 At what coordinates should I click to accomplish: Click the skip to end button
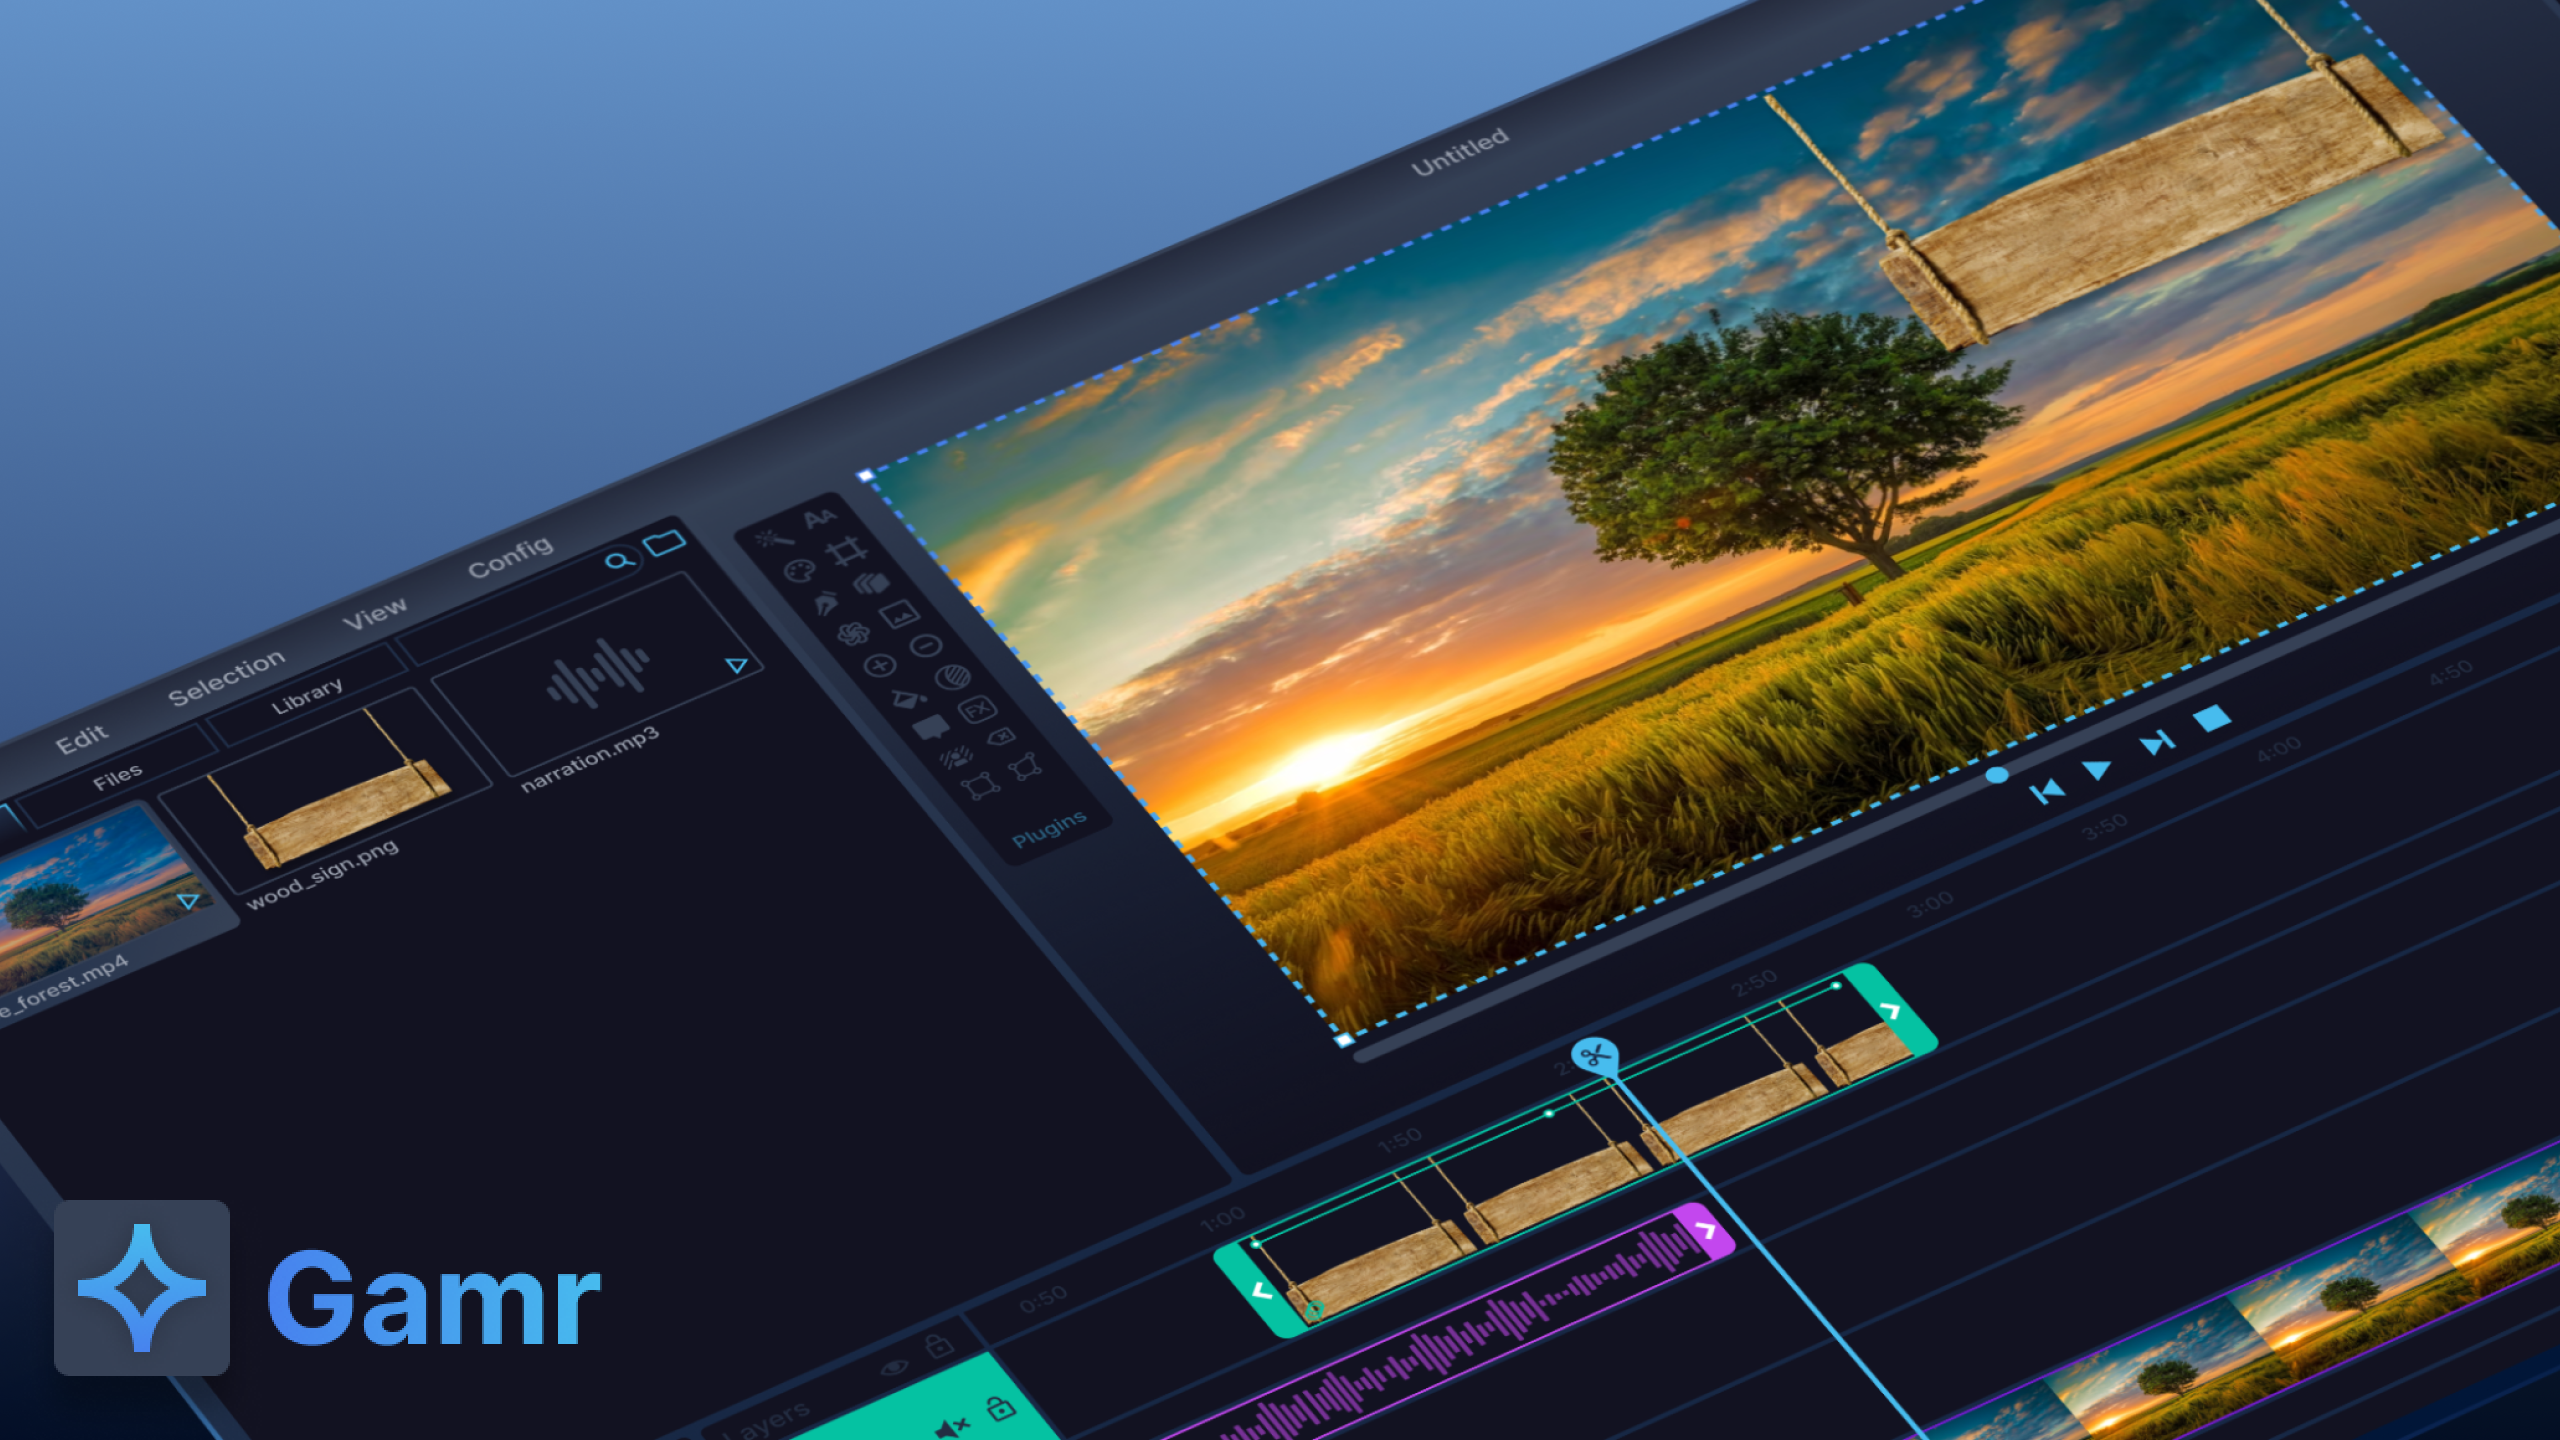click(x=2157, y=743)
